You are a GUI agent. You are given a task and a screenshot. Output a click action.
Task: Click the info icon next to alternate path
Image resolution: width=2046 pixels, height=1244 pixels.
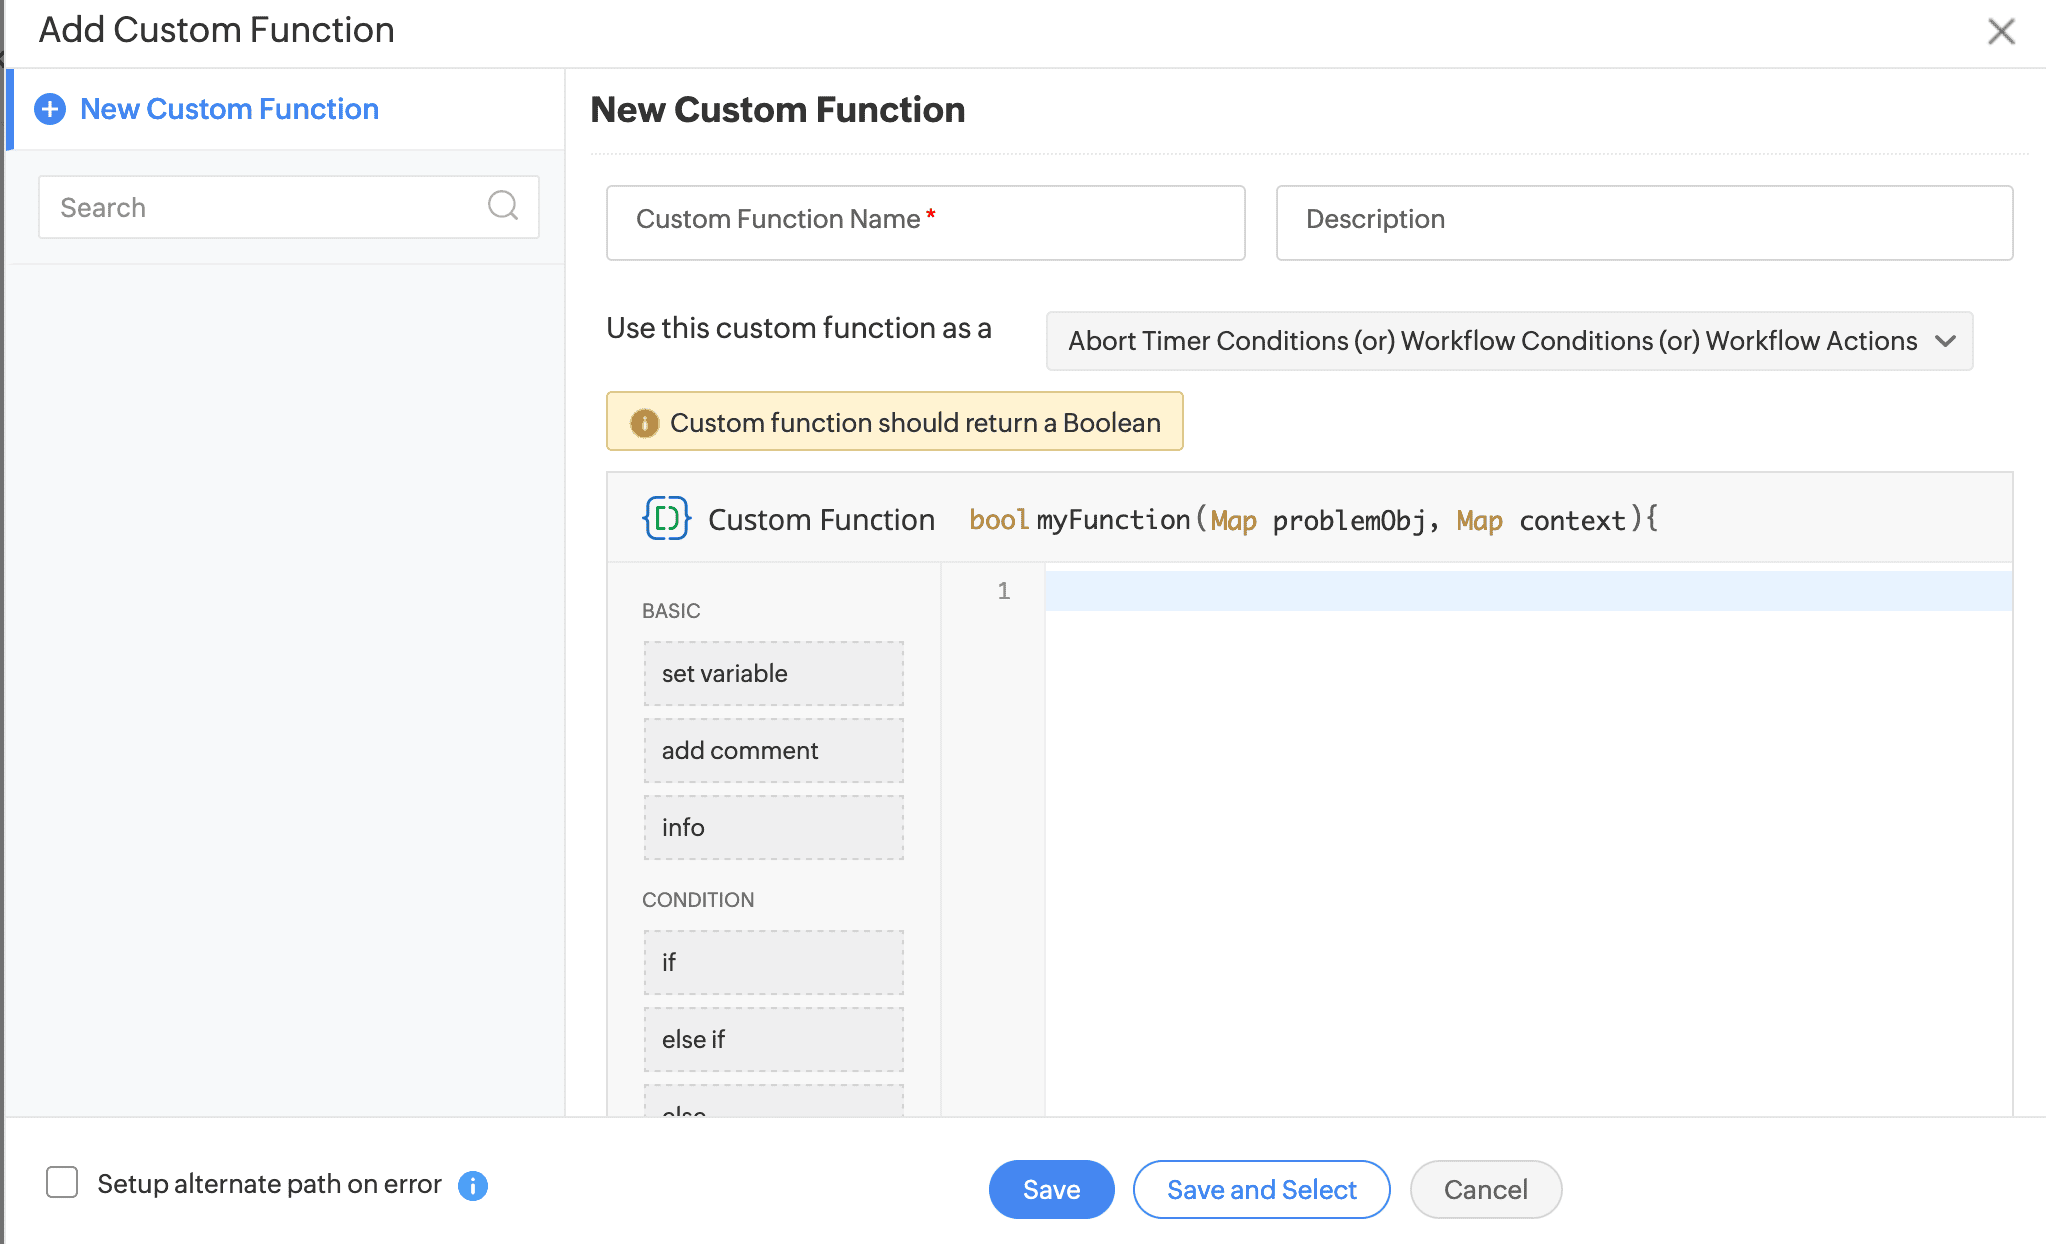[472, 1185]
